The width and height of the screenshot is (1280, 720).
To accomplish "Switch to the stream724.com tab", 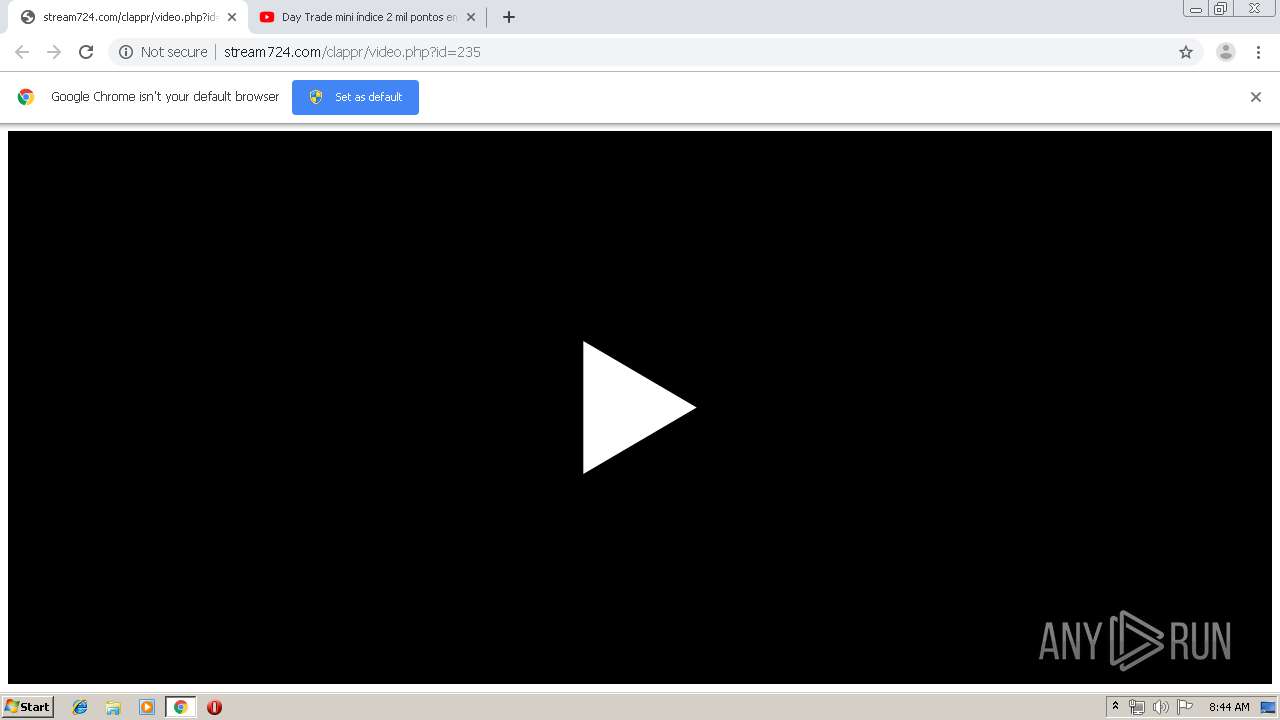I will [128, 17].
